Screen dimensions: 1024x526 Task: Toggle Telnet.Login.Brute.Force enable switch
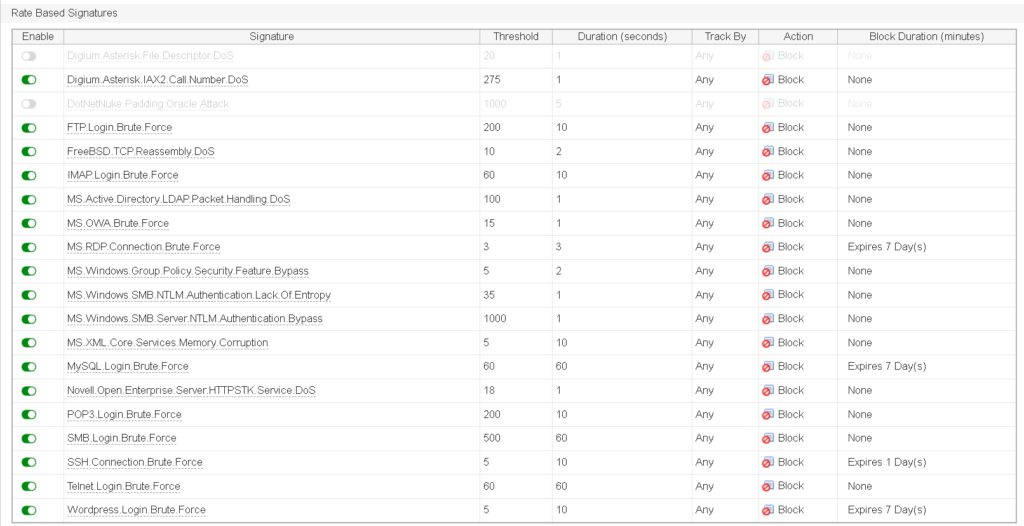(29, 487)
